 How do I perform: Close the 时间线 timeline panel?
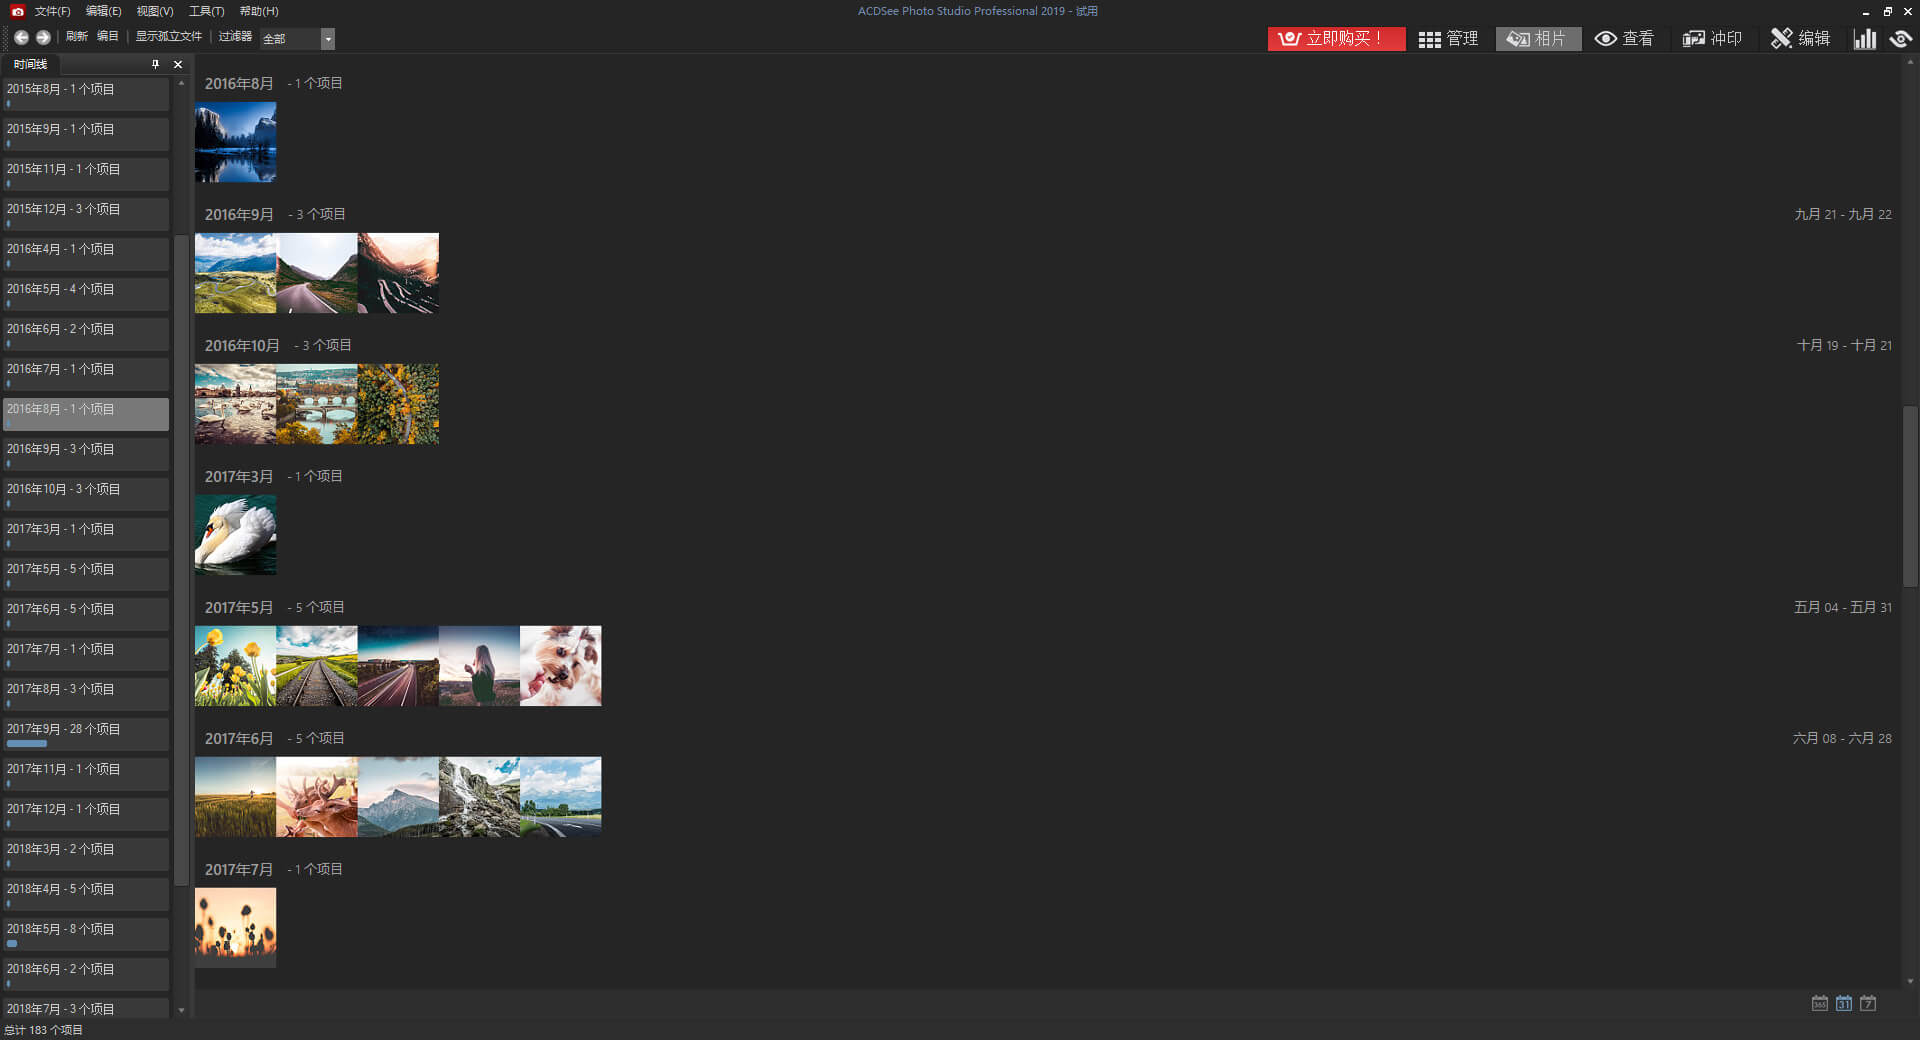pyautogui.click(x=178, y=64)
